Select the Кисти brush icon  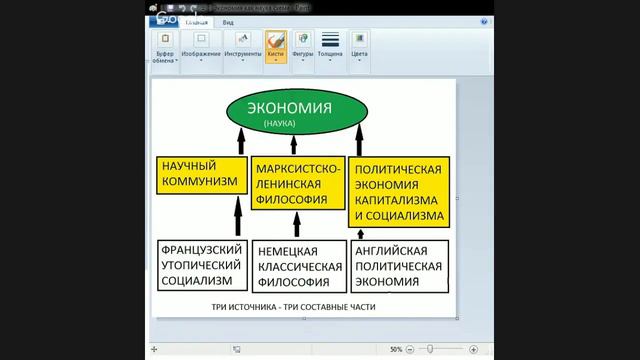276,40
